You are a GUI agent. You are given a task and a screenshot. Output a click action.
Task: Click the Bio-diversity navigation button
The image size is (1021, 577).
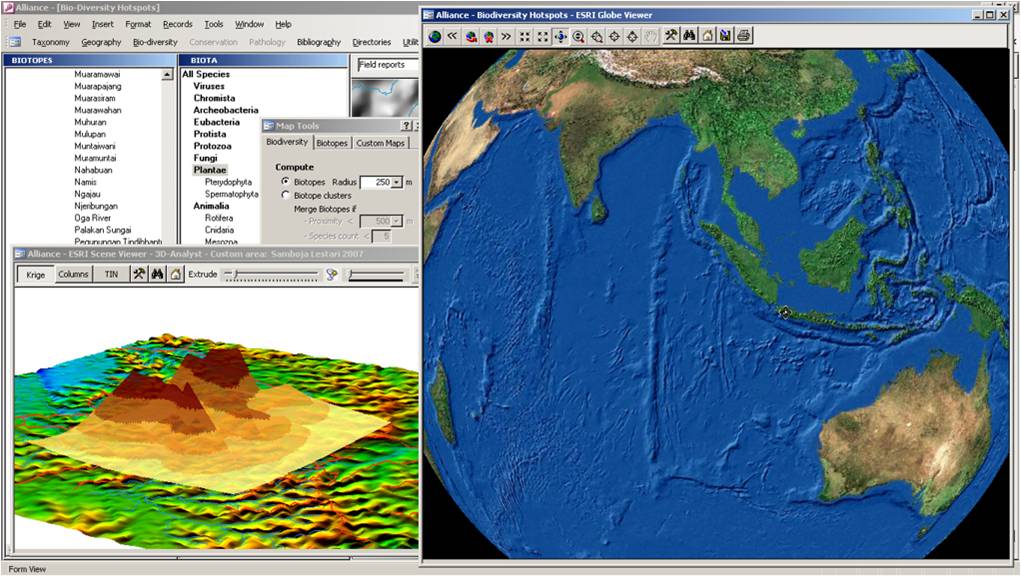[155, 42]
